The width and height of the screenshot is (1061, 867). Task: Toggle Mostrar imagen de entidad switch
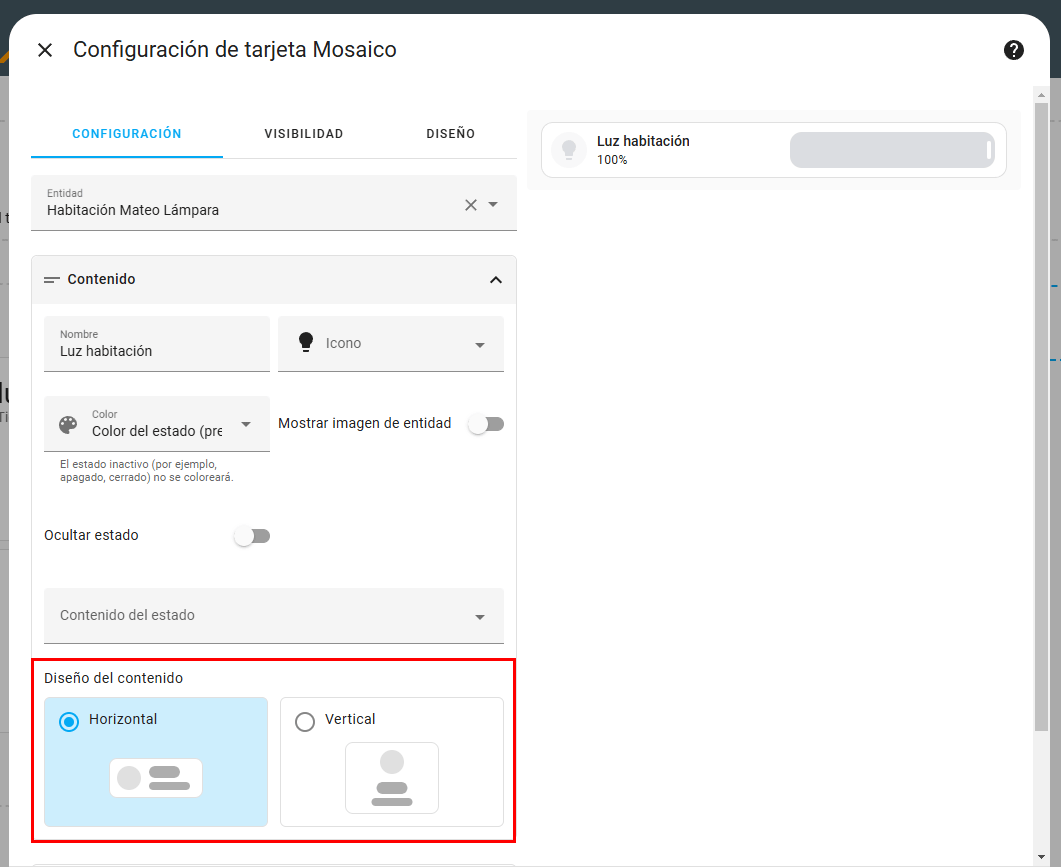487,424
